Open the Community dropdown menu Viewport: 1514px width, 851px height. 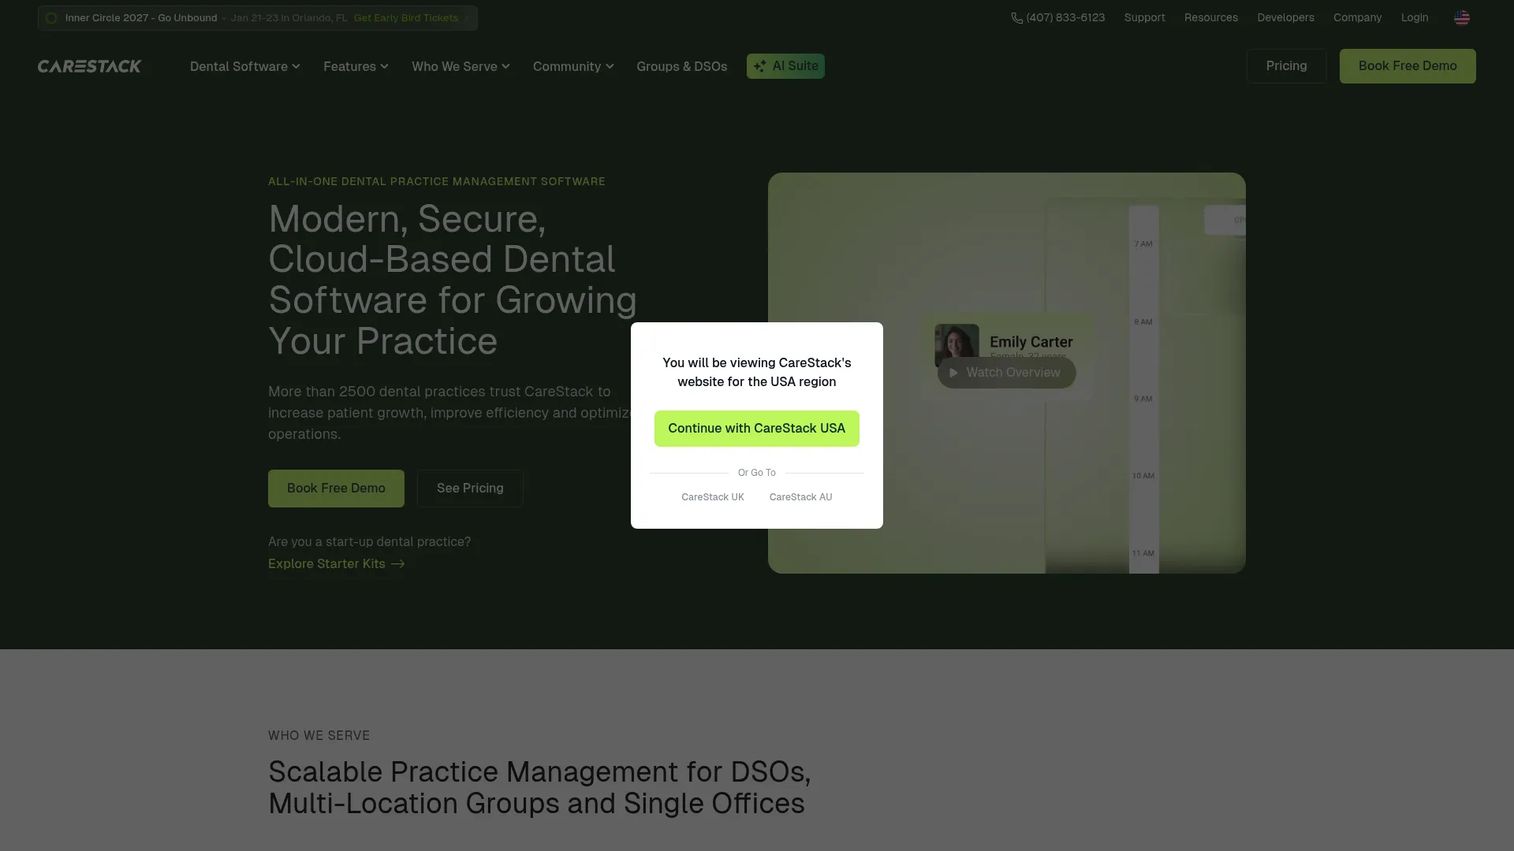(x=573, y=66)
